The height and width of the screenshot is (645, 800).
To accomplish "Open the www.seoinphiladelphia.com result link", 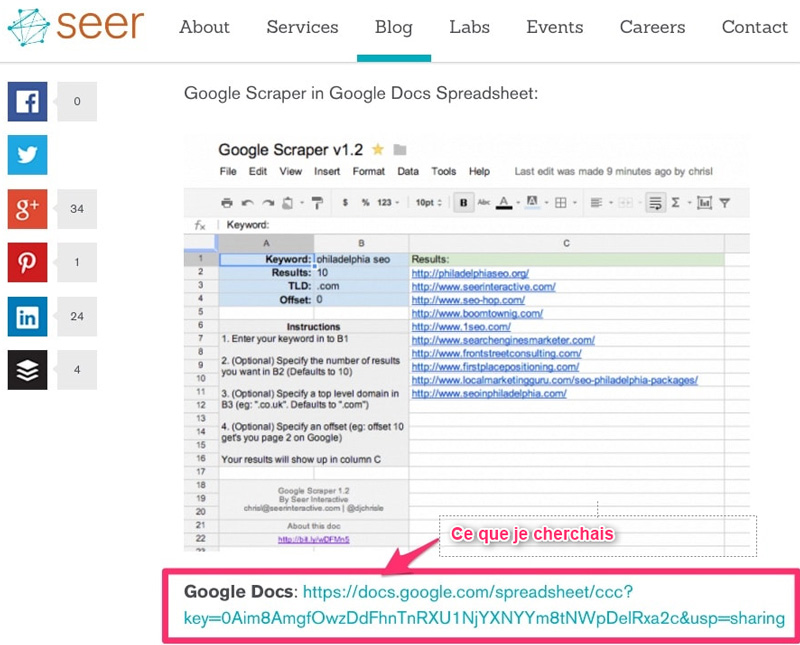I will pos(489,393).
